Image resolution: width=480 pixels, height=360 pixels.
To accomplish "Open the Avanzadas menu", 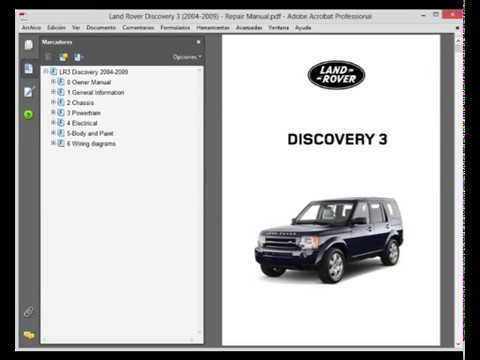I will tap(249, 28).
